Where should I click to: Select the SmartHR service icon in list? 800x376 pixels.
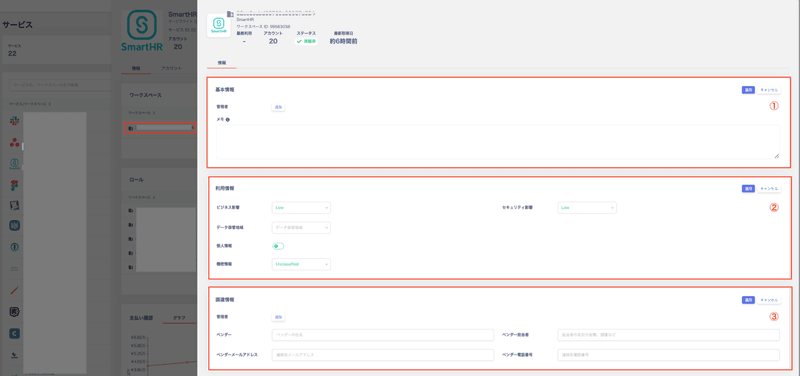[15, 164]
